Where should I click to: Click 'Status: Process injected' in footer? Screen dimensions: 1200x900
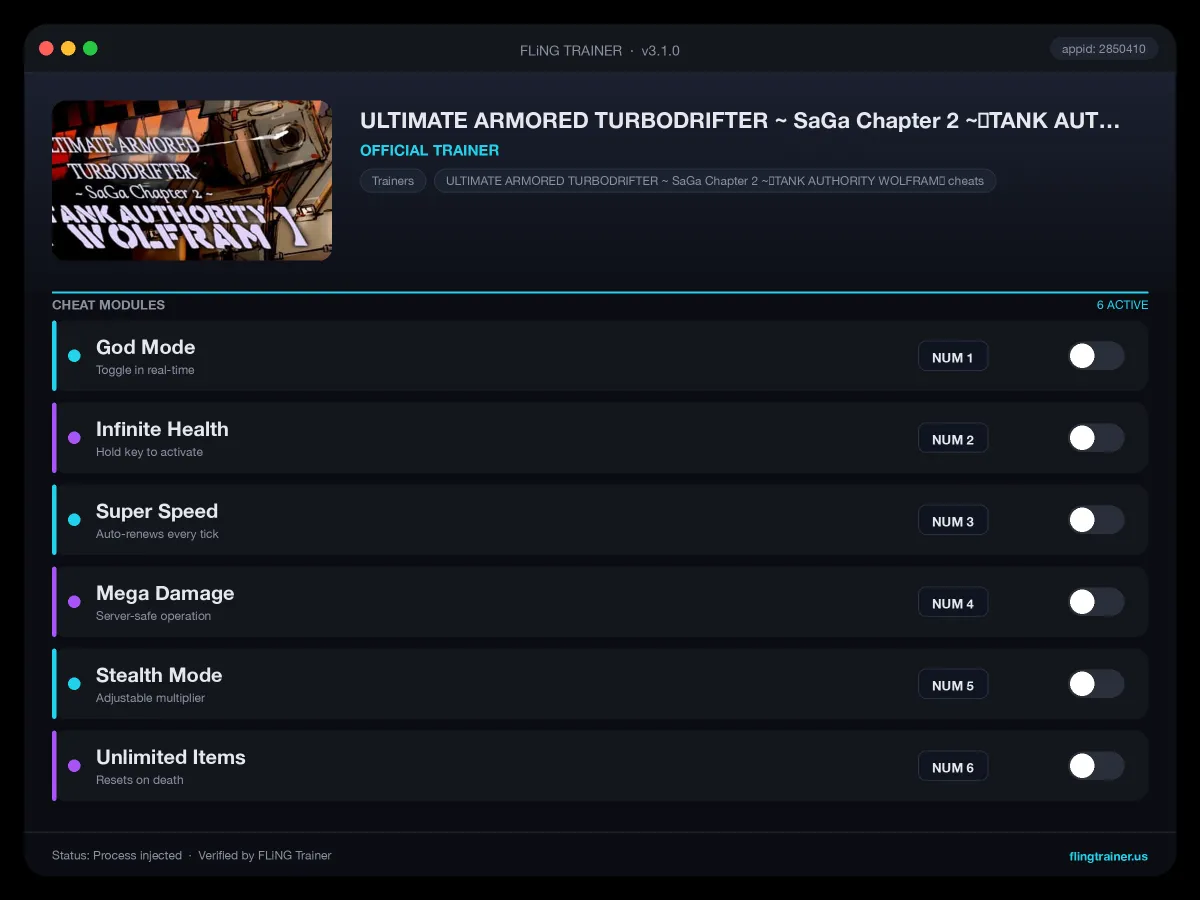click(117, 856)
